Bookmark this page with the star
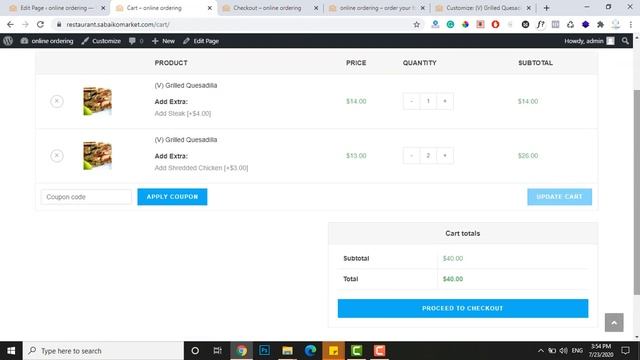This screenshot has width=640, height=360. click(416, 24)
